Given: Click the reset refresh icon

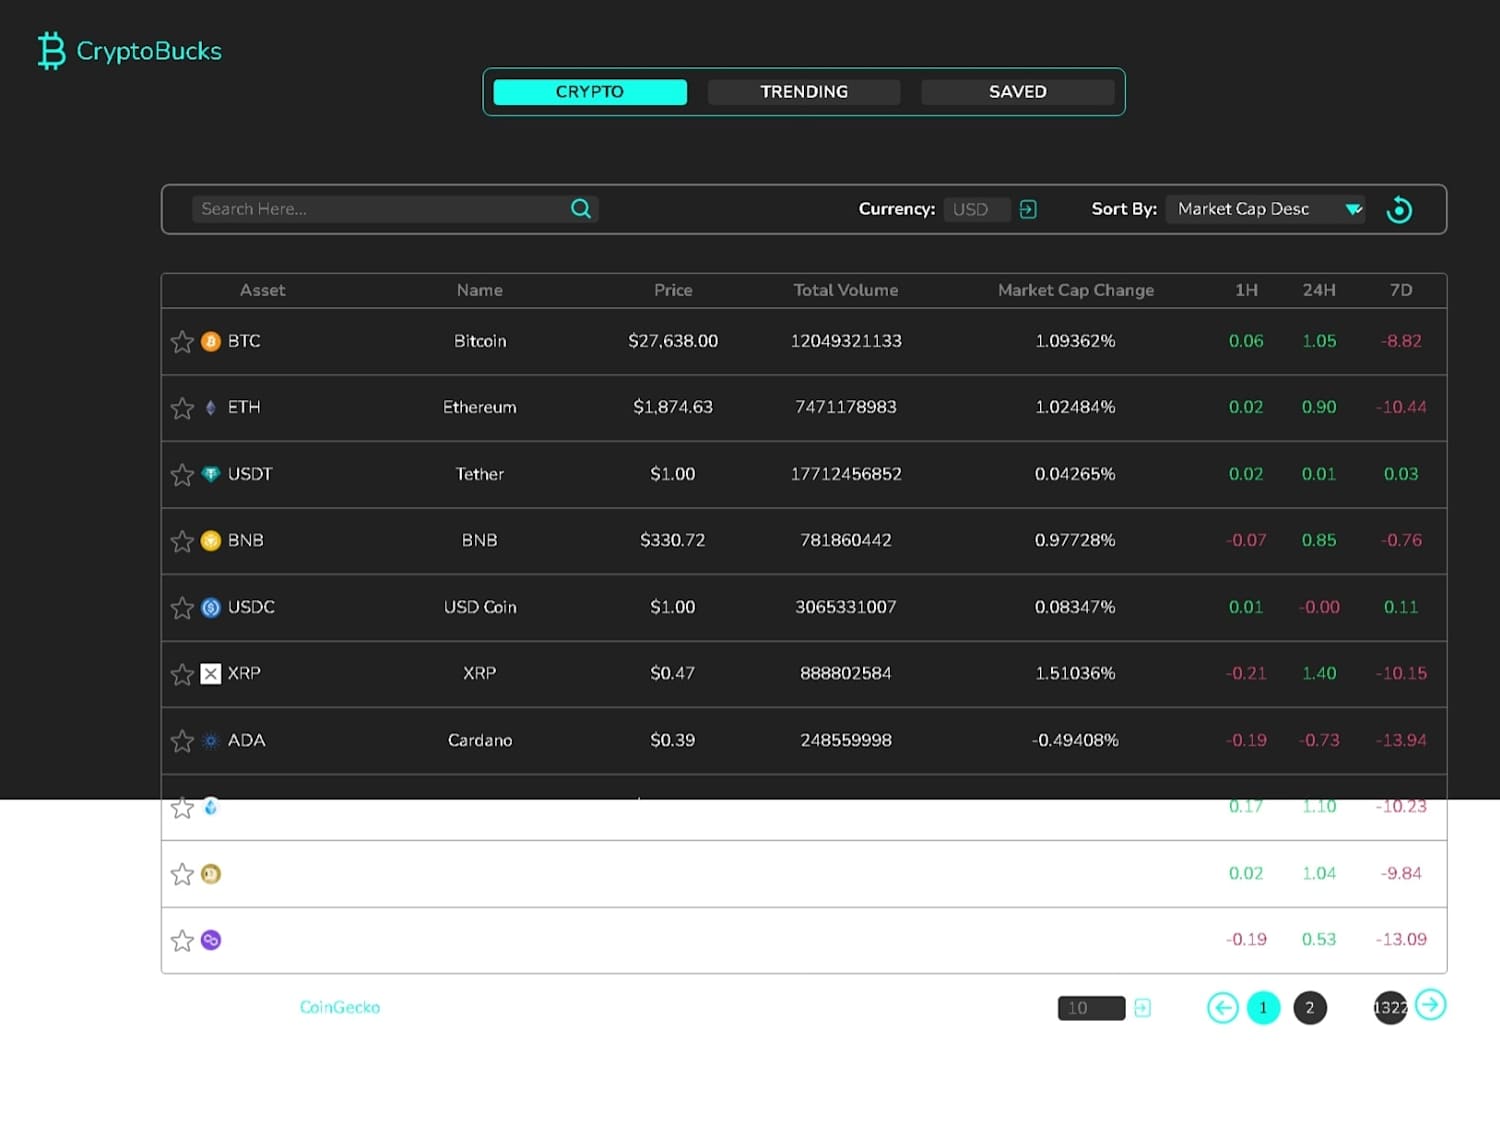Looking at the screenshot, I should coord(1399,209).
